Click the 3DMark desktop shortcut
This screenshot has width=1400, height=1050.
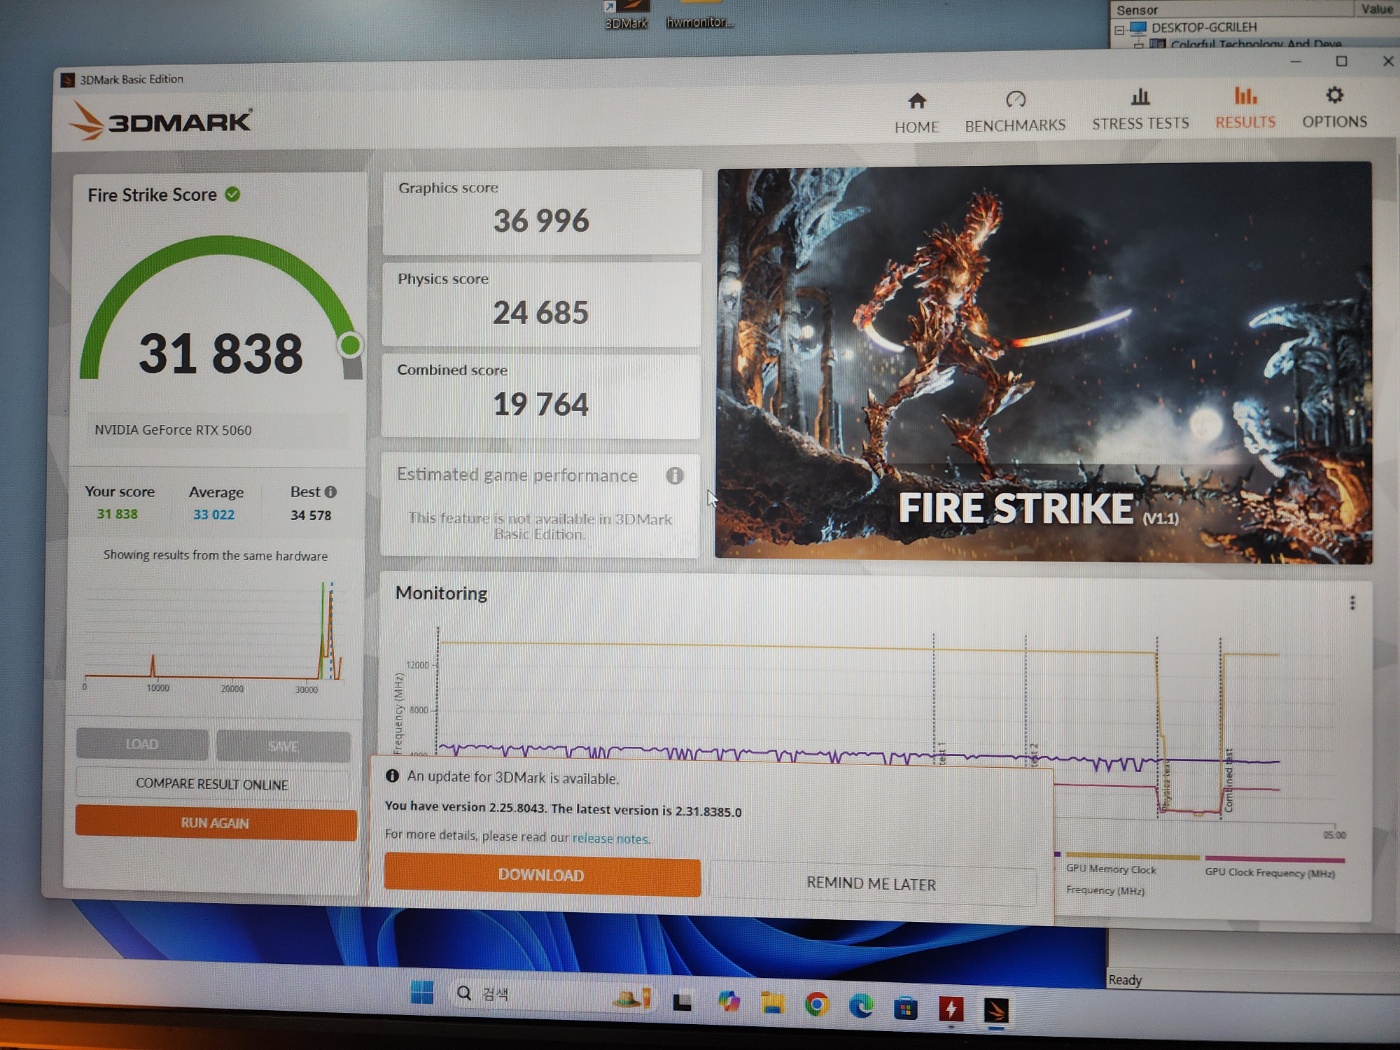click(626, 15)
